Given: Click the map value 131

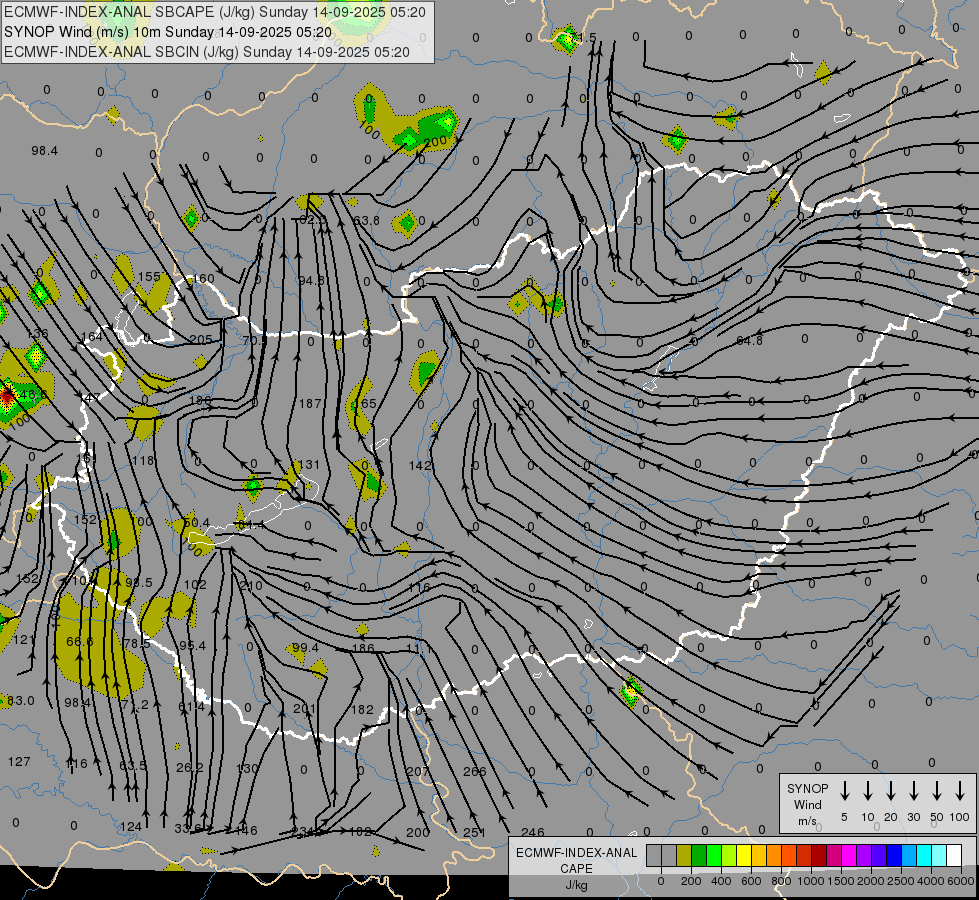Looking at the screenshot, I should click(x=308, y=465).
